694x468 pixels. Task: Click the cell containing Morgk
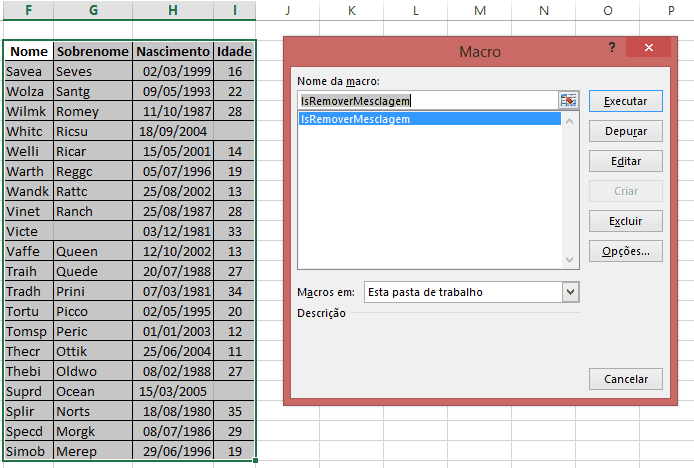93,432
